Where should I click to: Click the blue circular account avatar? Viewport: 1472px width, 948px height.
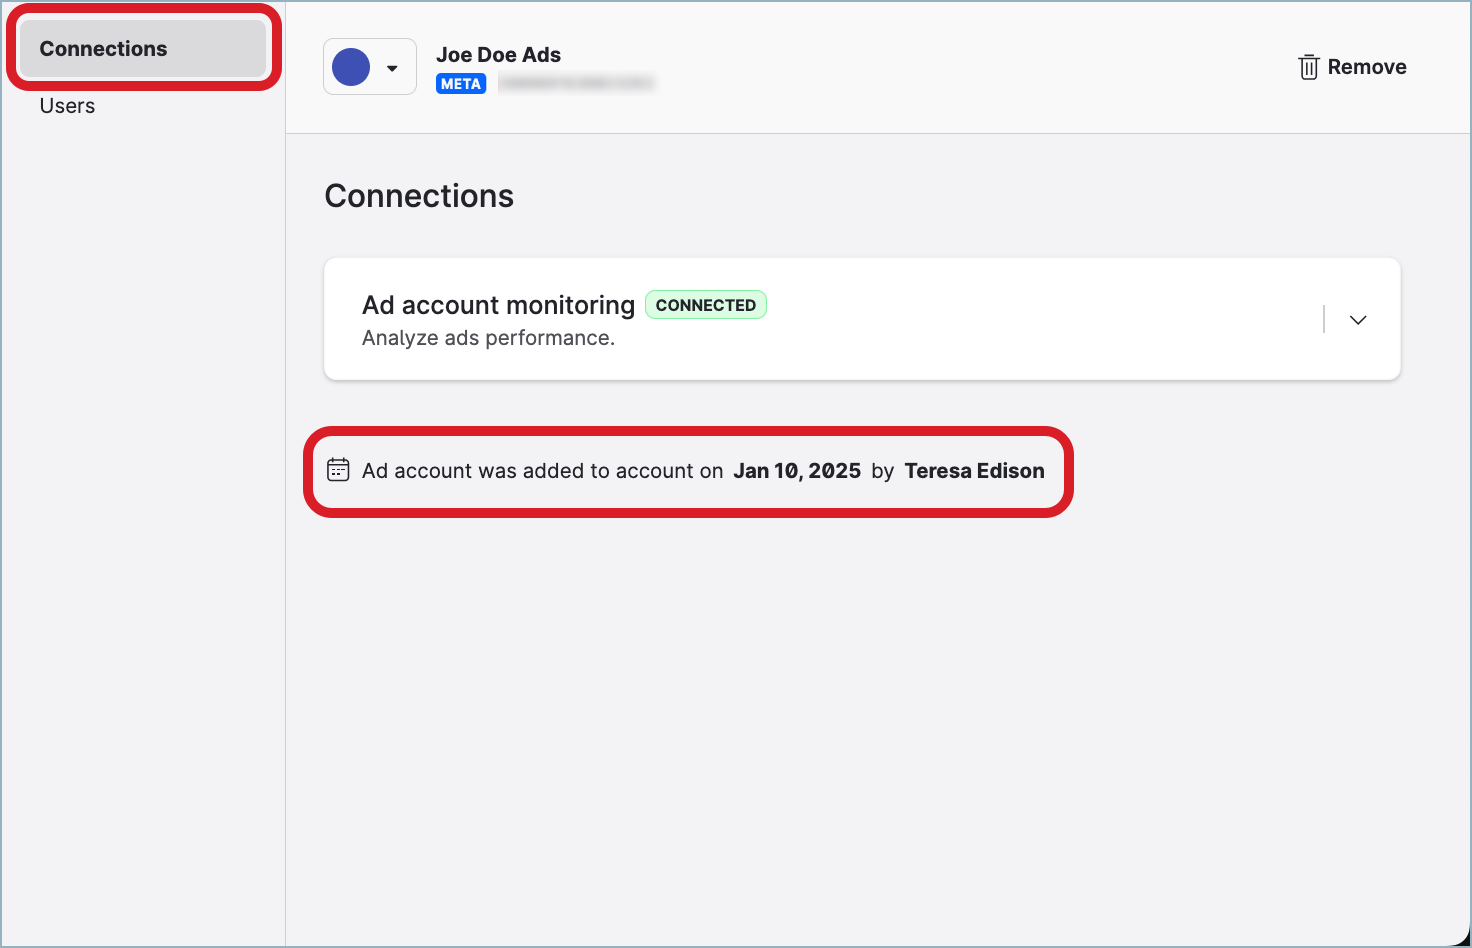tap(352, 66)
